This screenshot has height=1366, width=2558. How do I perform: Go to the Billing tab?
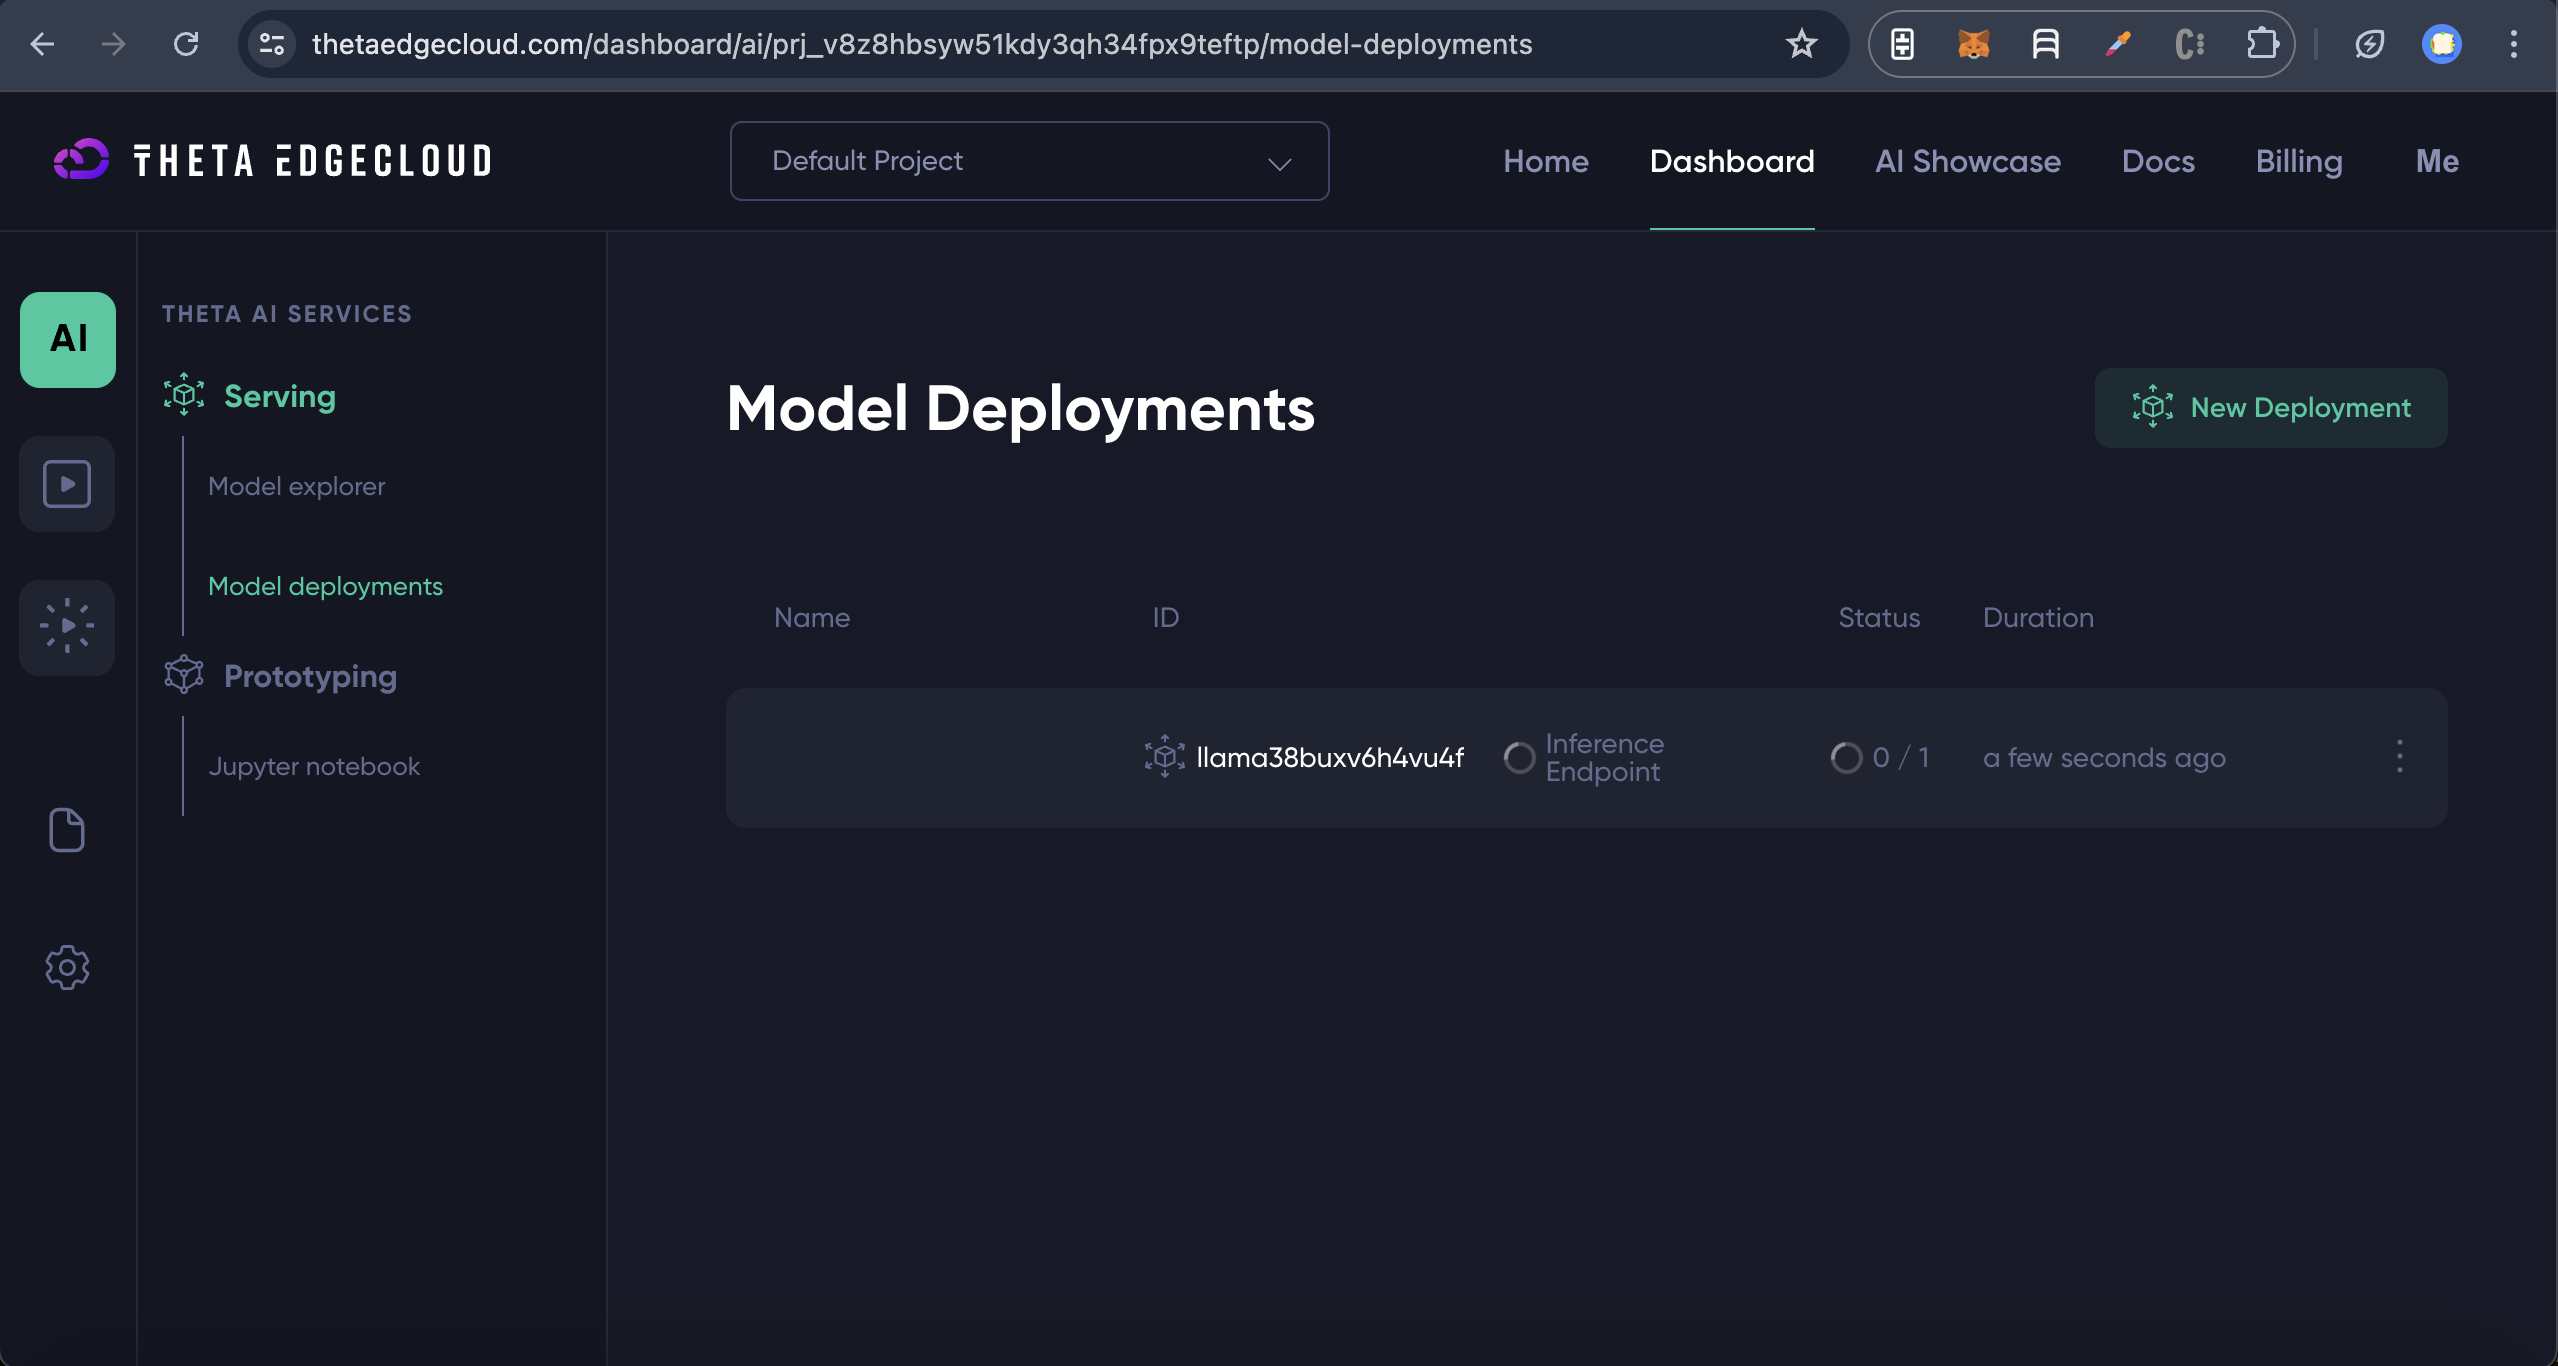coord(2298,161)
